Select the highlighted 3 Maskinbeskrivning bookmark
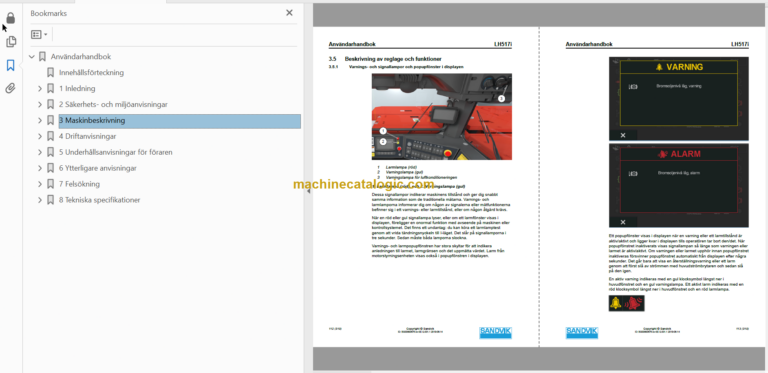The image size is (768, 373). pyautogui.click(x=179, y=121)
